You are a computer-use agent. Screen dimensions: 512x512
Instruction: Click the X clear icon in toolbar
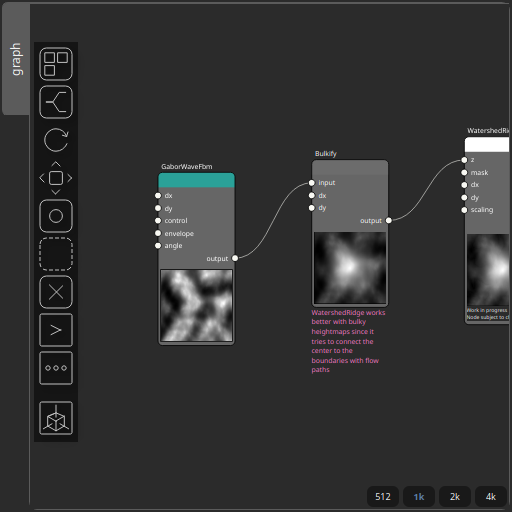tap(56, 292)
